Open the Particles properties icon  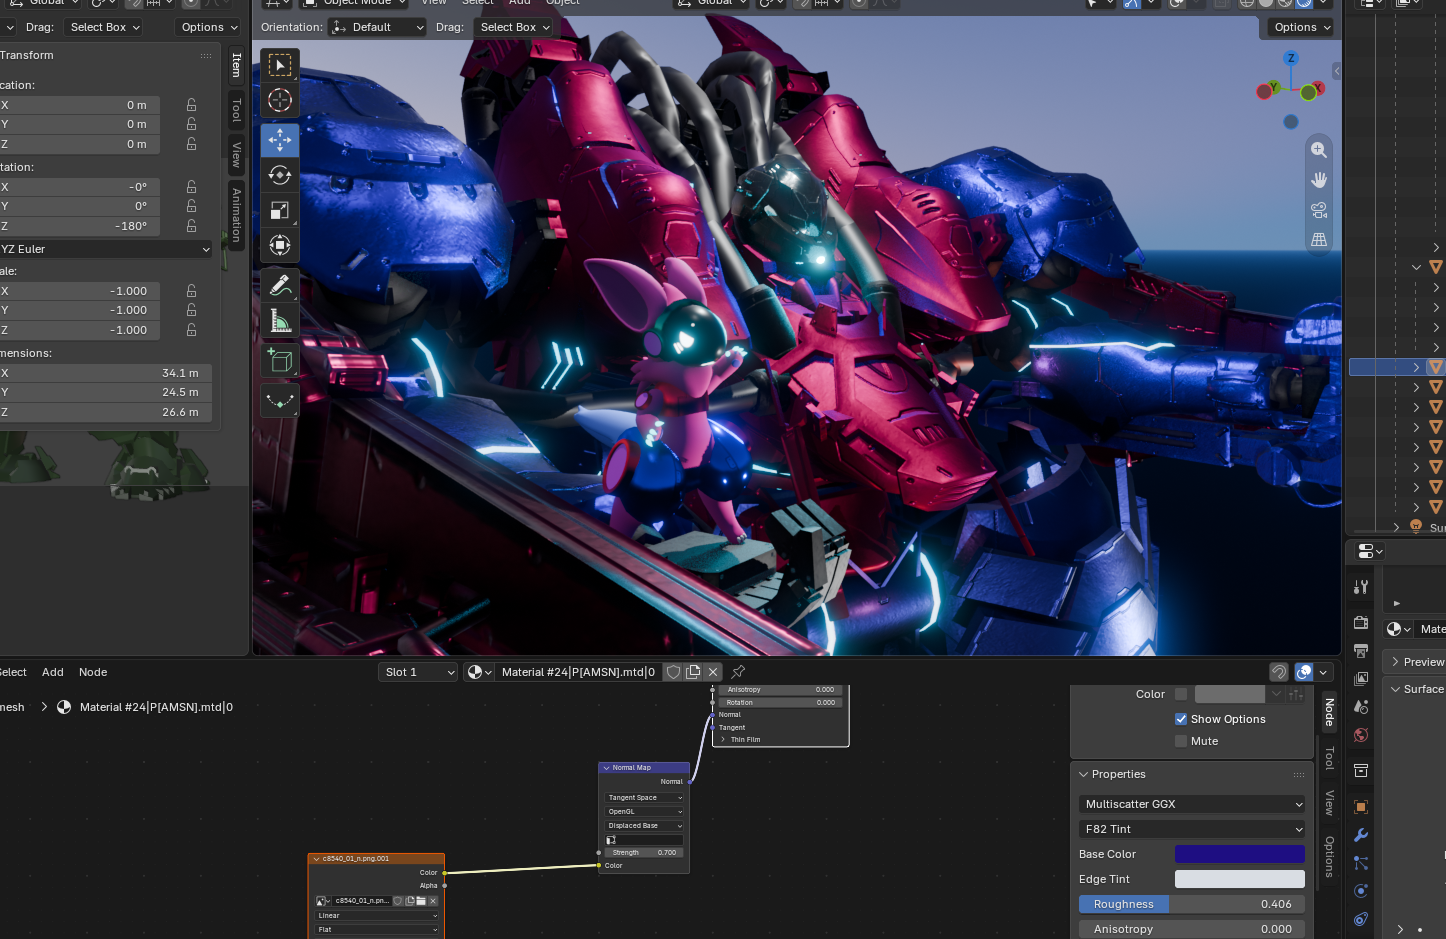click(x=1361, y=863)
